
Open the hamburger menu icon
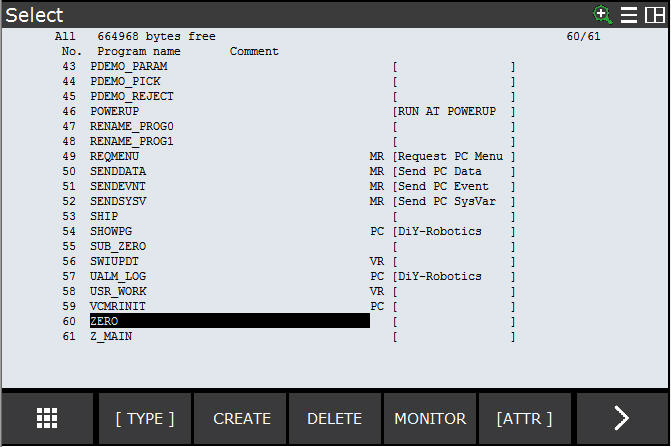pos(629,14)
